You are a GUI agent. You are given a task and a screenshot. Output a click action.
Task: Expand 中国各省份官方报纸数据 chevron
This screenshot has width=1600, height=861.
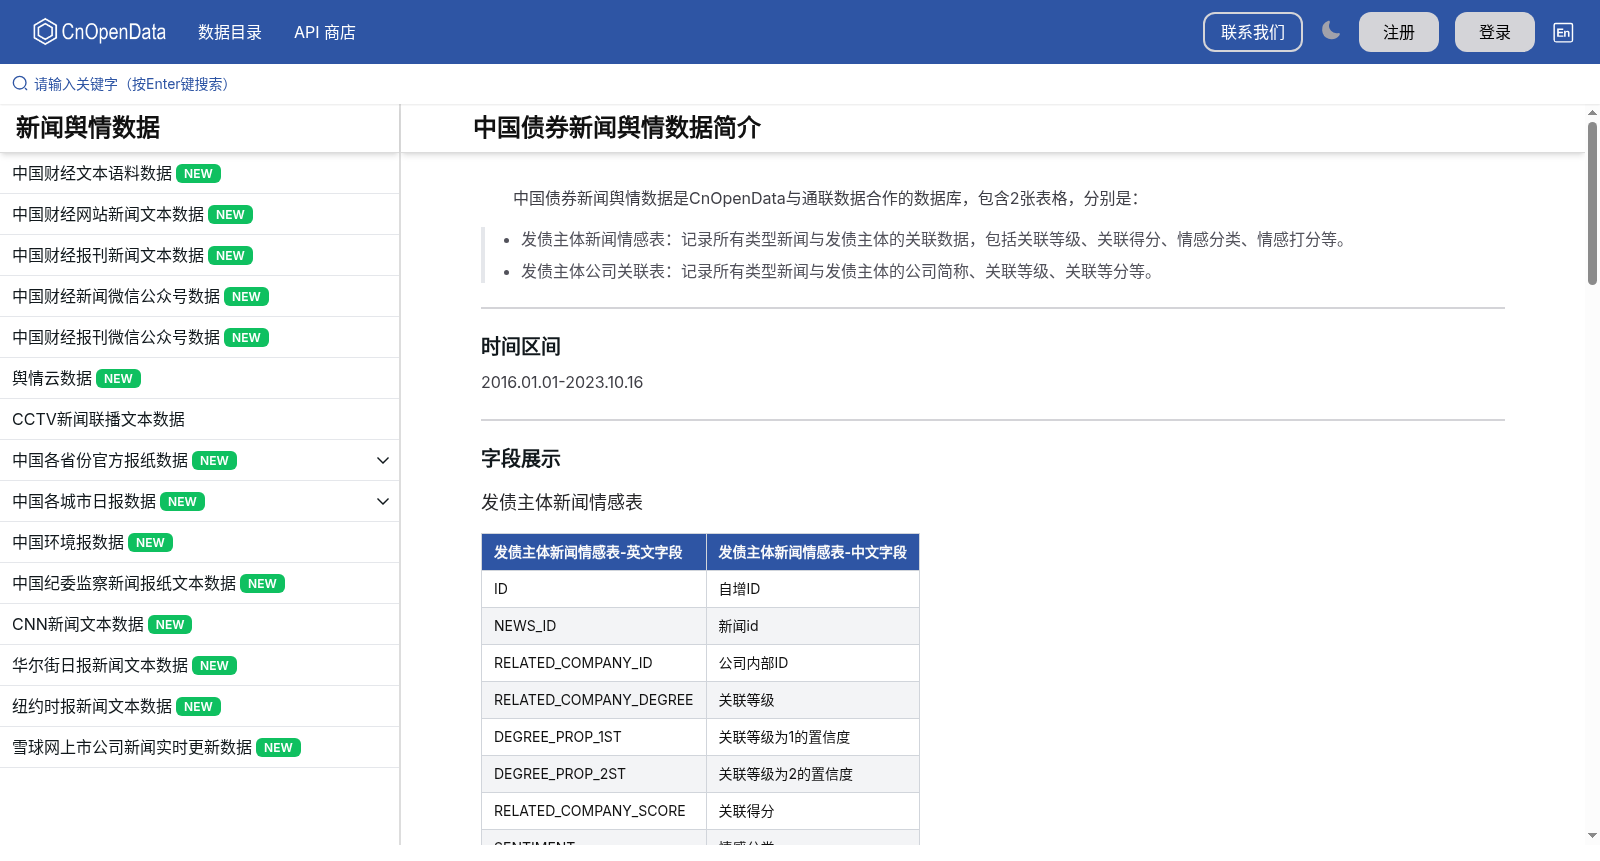point(382,460)
